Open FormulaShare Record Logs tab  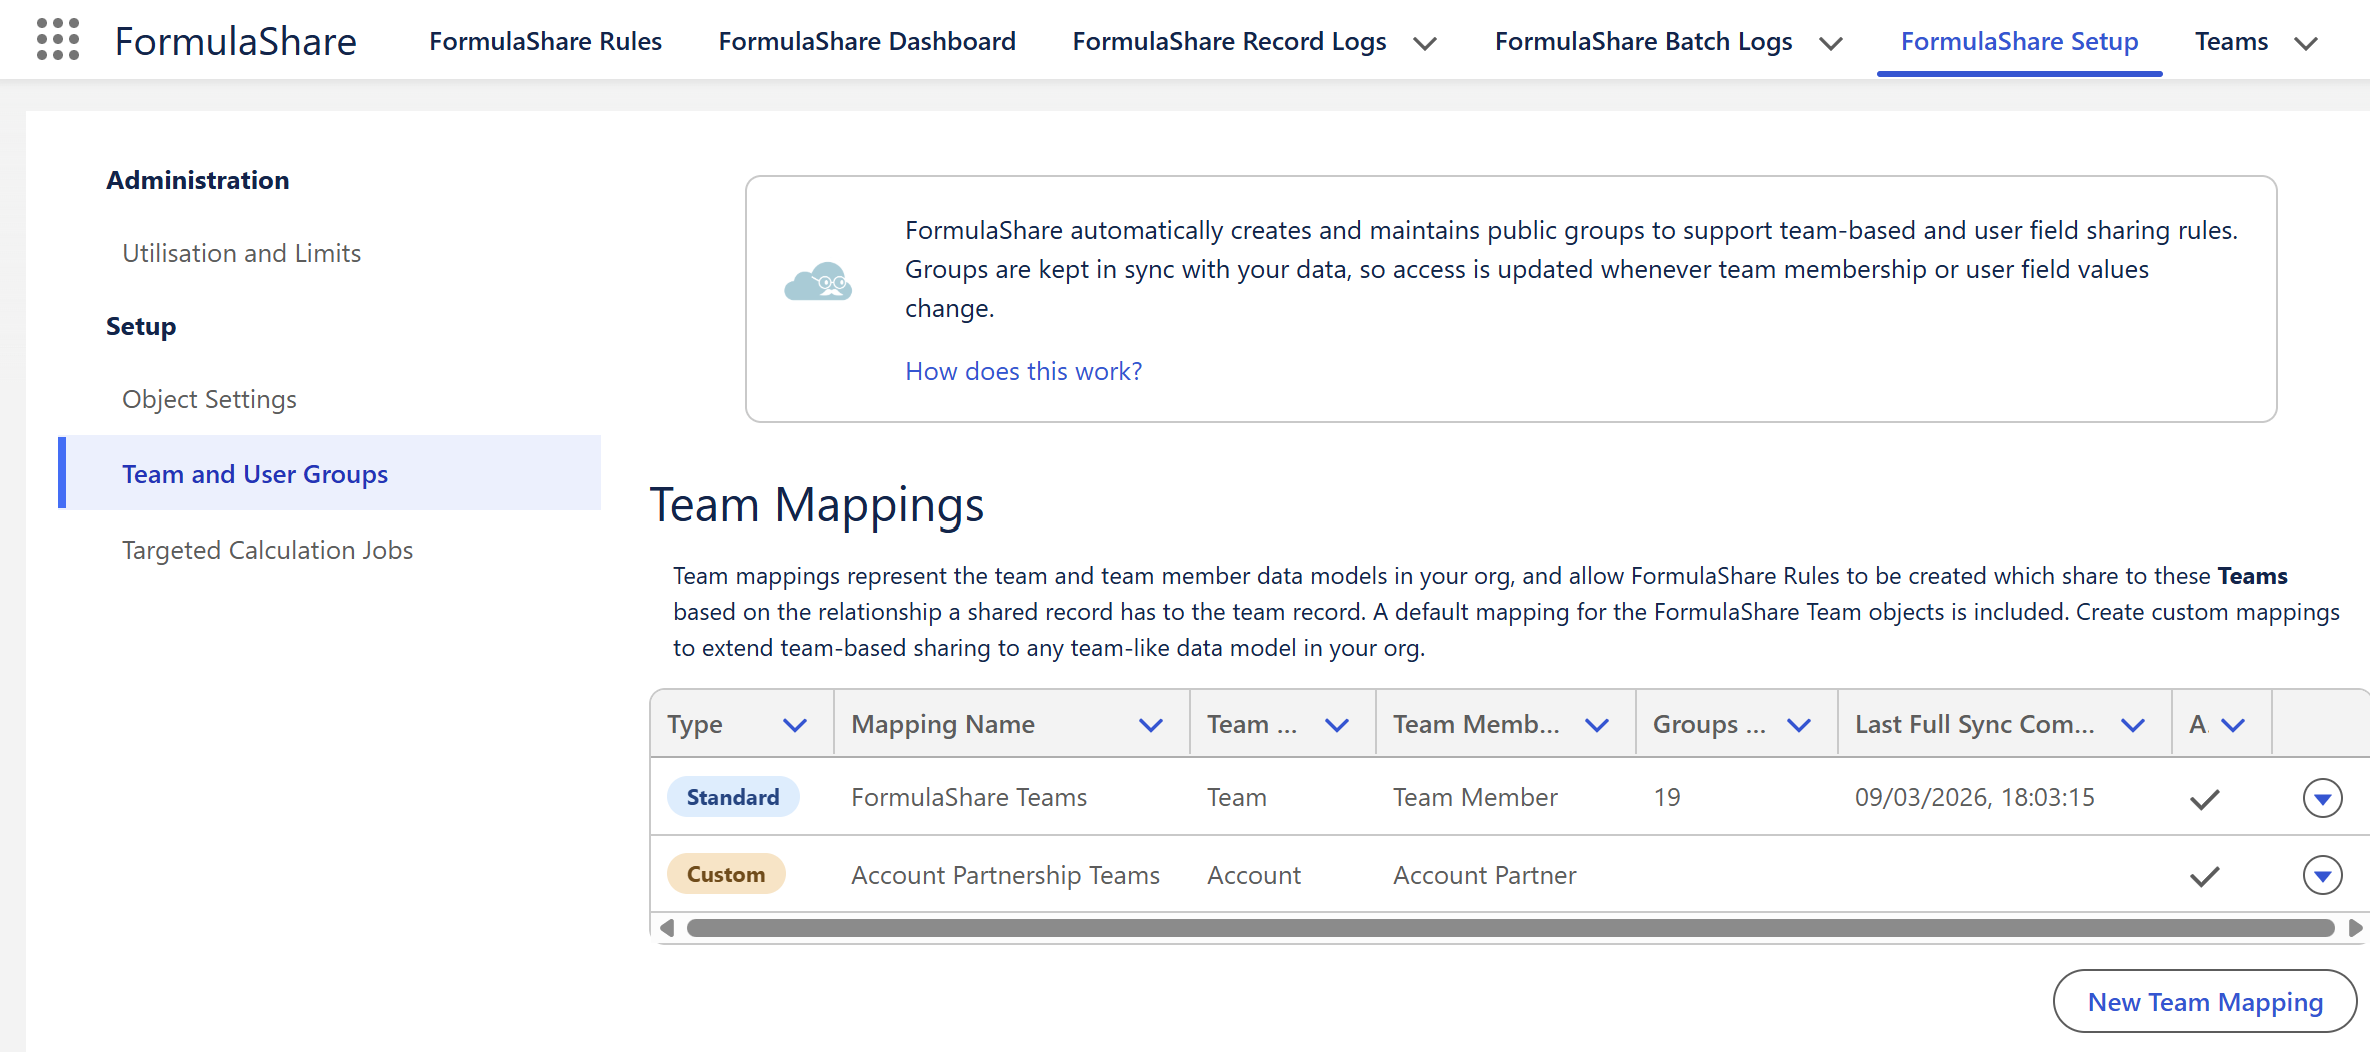pos(1229,41)
